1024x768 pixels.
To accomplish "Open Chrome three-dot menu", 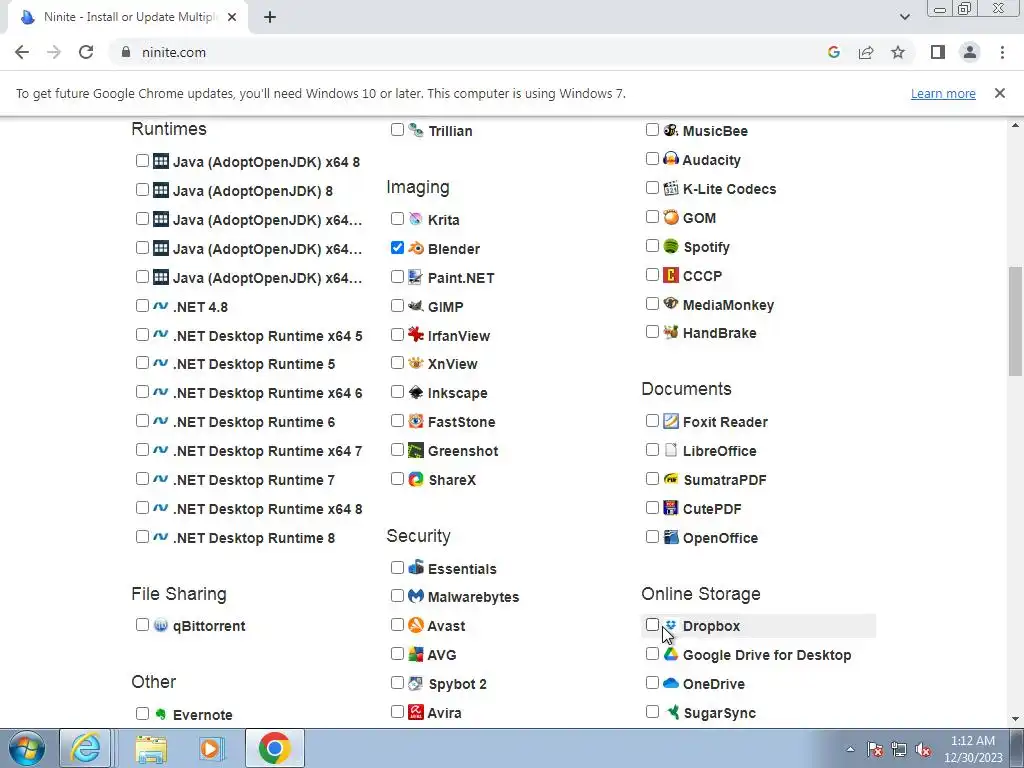I will tap(1002, 52).
